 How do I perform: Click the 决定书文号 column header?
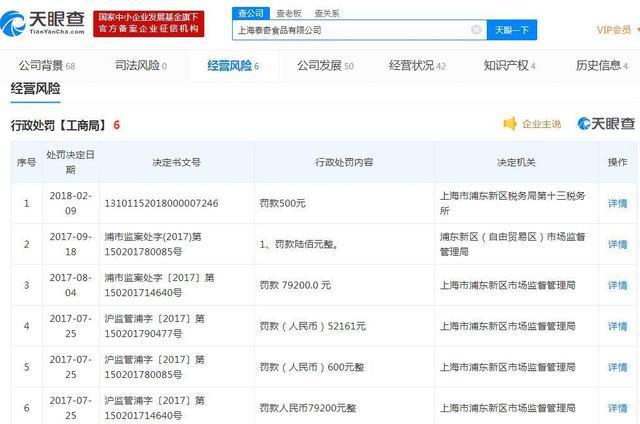pos(176,162)
